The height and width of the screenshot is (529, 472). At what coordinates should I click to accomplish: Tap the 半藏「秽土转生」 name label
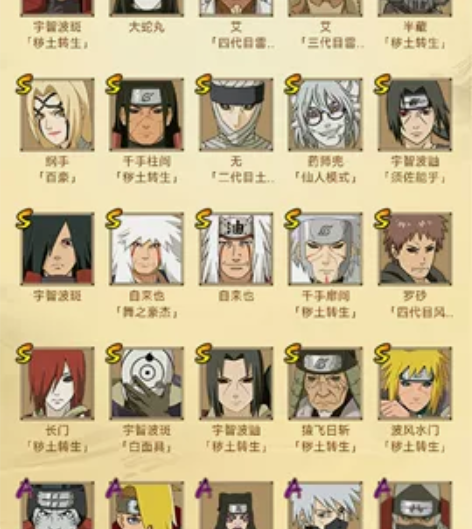(x=415, y=35)
